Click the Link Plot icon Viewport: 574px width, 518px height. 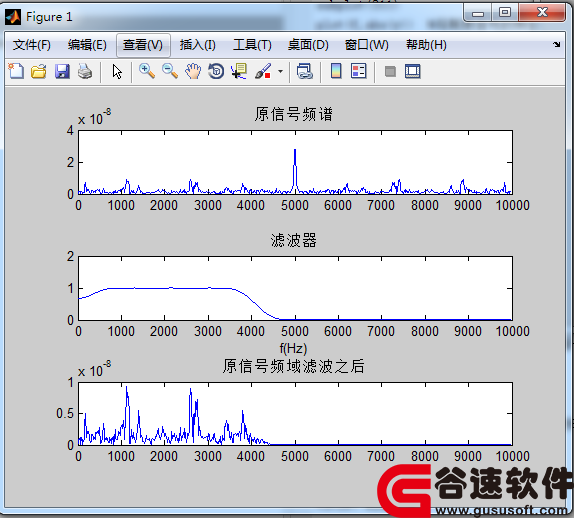coord(305,71)
